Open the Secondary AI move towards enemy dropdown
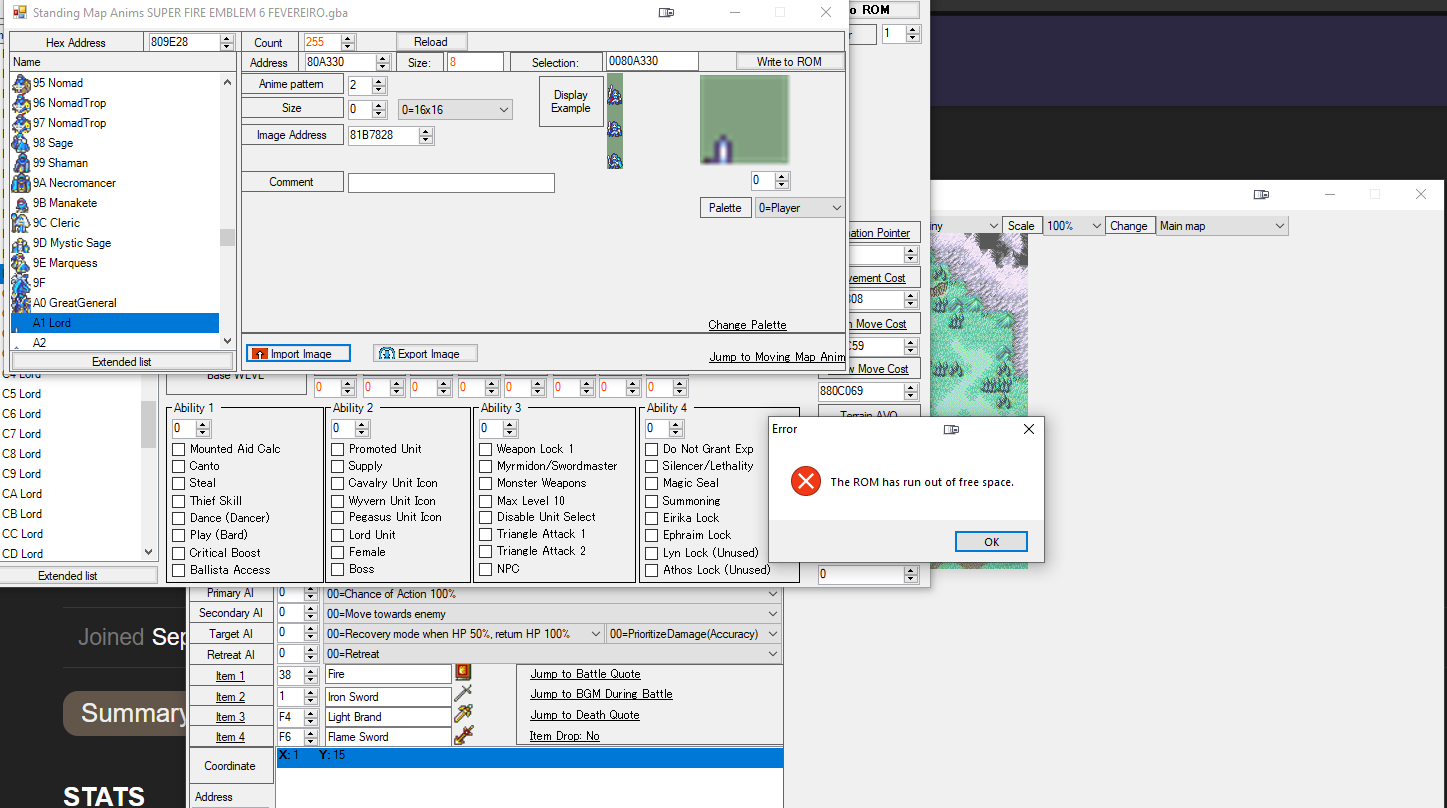 pyautogui.click(x=552, y=614)
